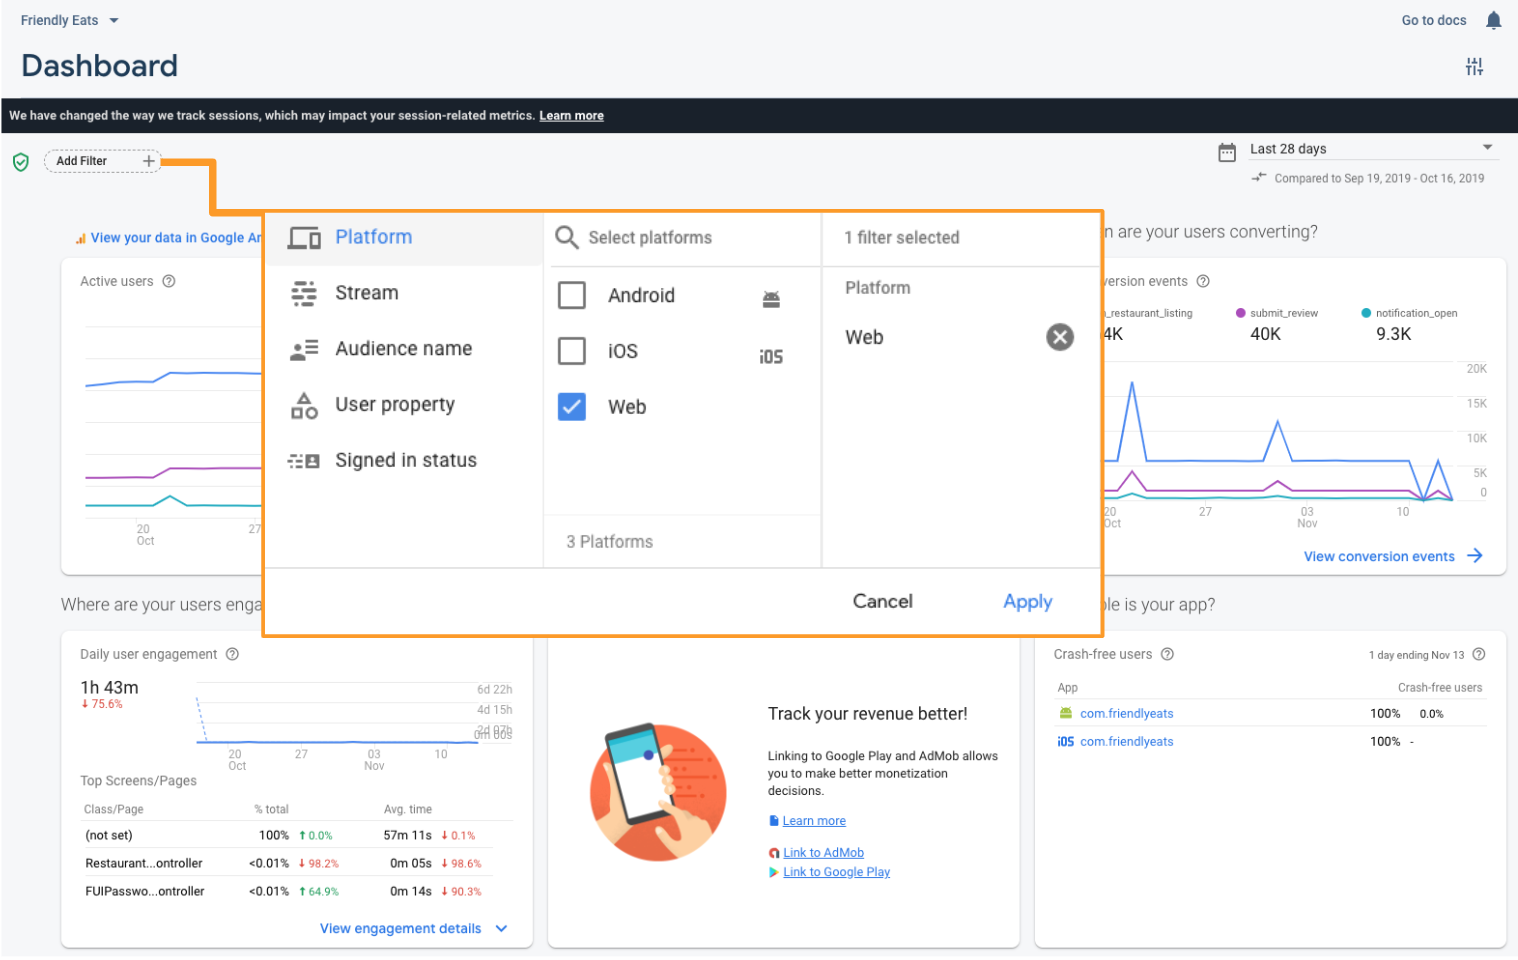The width and height of the screenshot is (1518, 960).
Task: Open the Android com.friendlyeats app link
Action: click(1126, 713)
